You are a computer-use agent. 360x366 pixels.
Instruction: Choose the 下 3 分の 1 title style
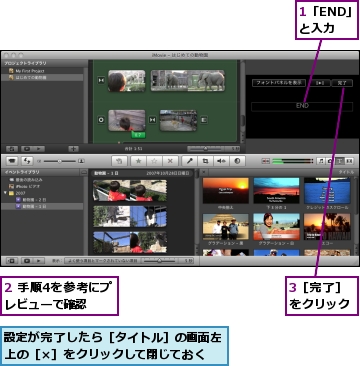276,190
